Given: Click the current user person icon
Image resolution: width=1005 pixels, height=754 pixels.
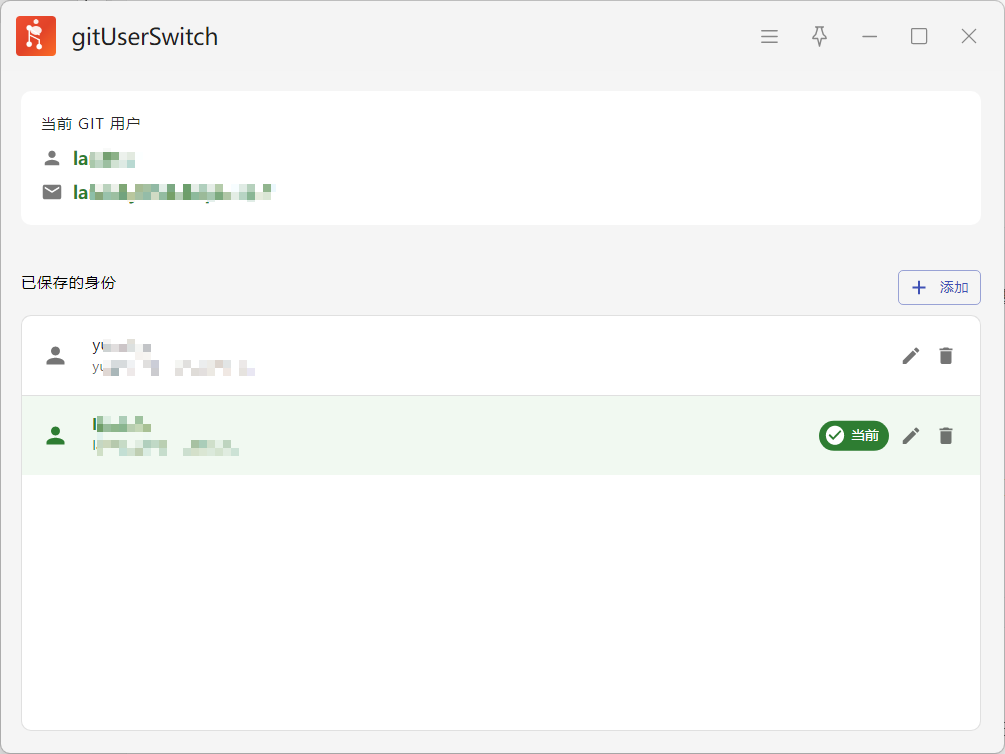Looking at the screenshot, I should [x=52, y=158].
